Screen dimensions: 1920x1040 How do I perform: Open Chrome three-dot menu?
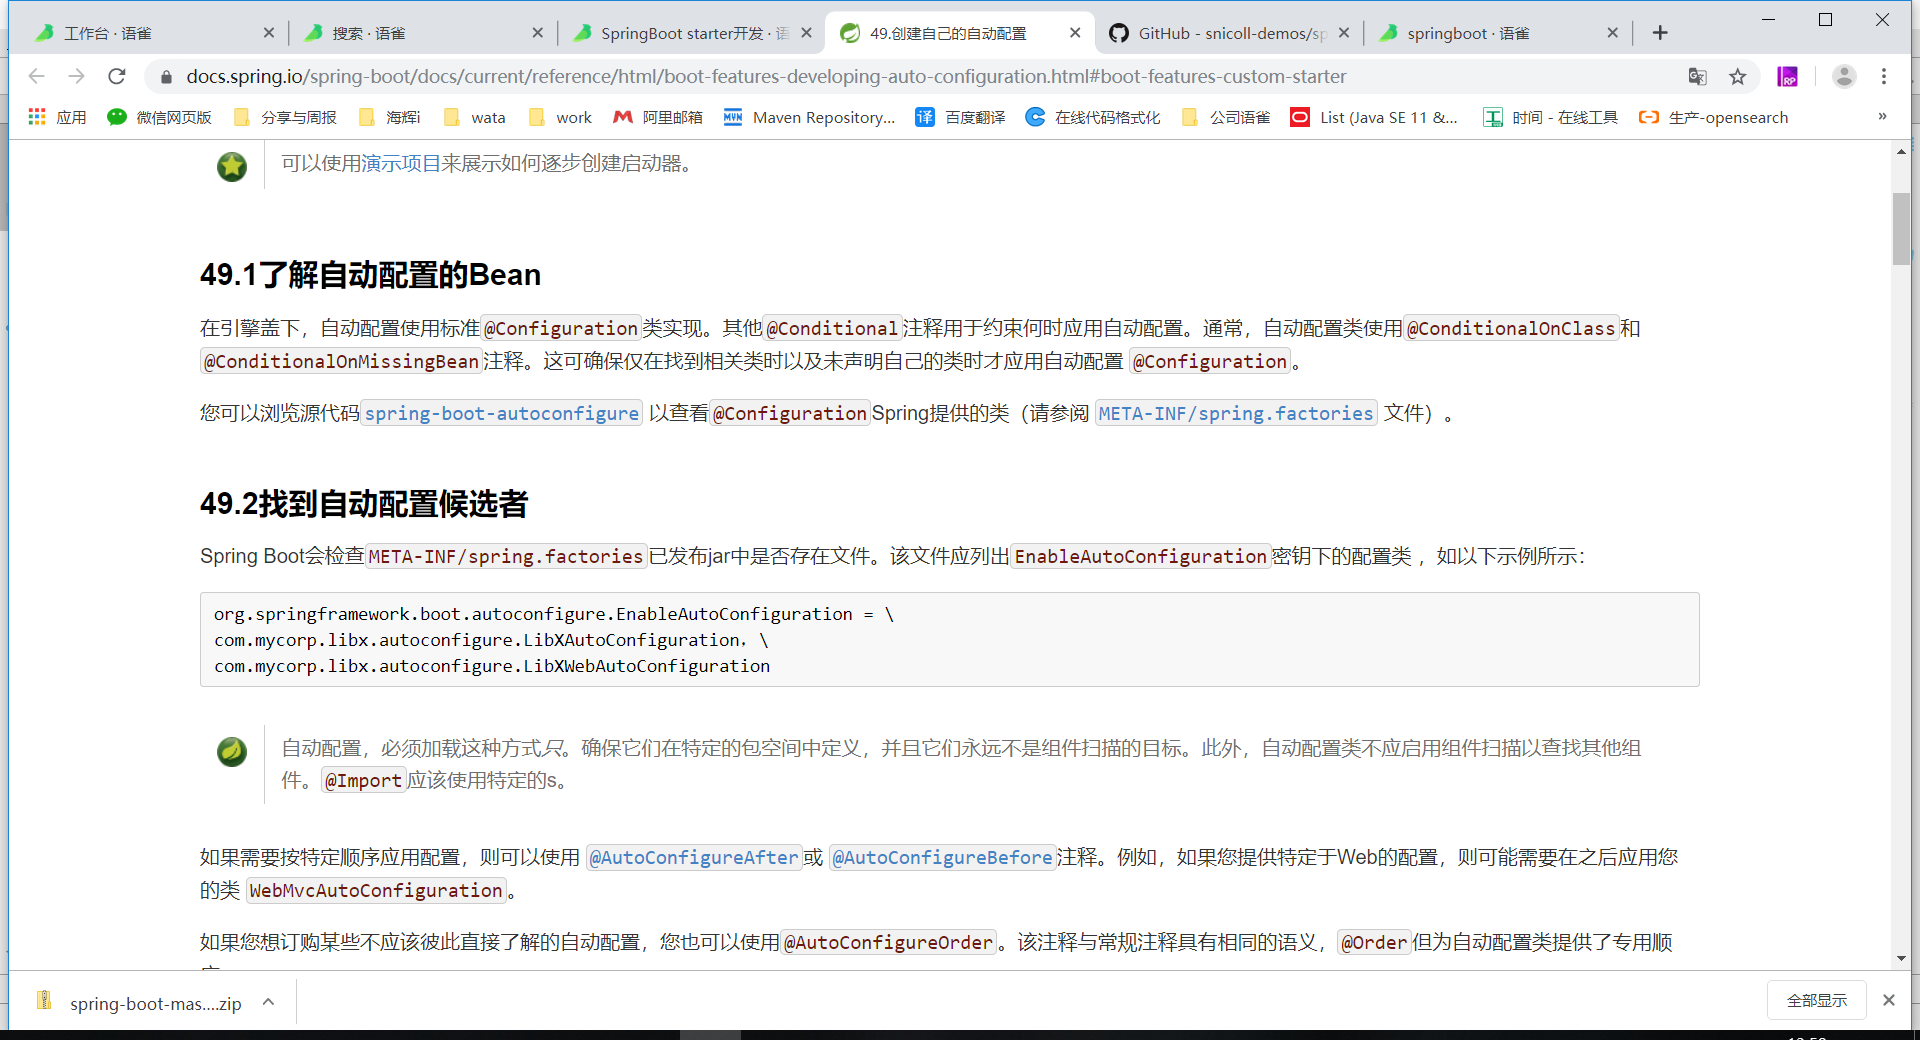pyautogui.click(x=1884, y=76)
